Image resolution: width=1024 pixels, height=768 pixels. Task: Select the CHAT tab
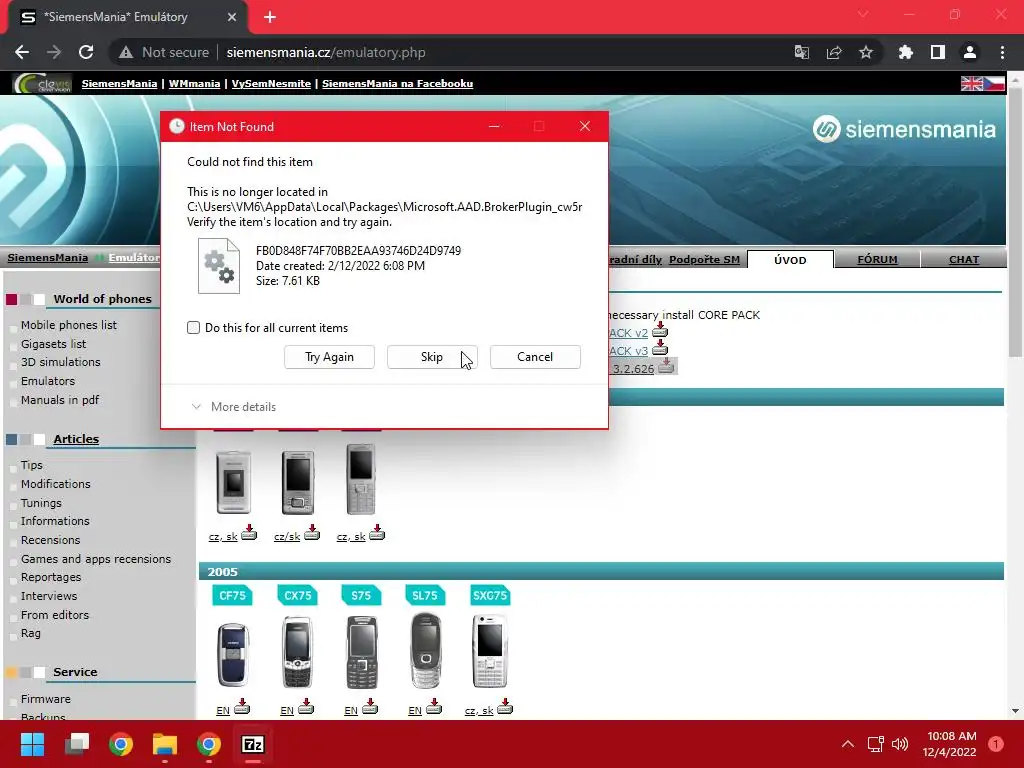tap(963, 259)
